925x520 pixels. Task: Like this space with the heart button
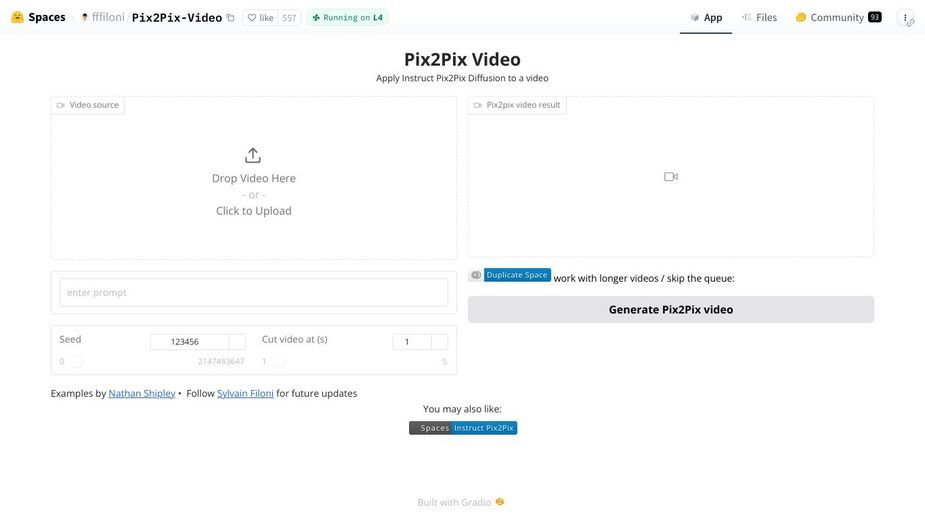coord(260,18)
